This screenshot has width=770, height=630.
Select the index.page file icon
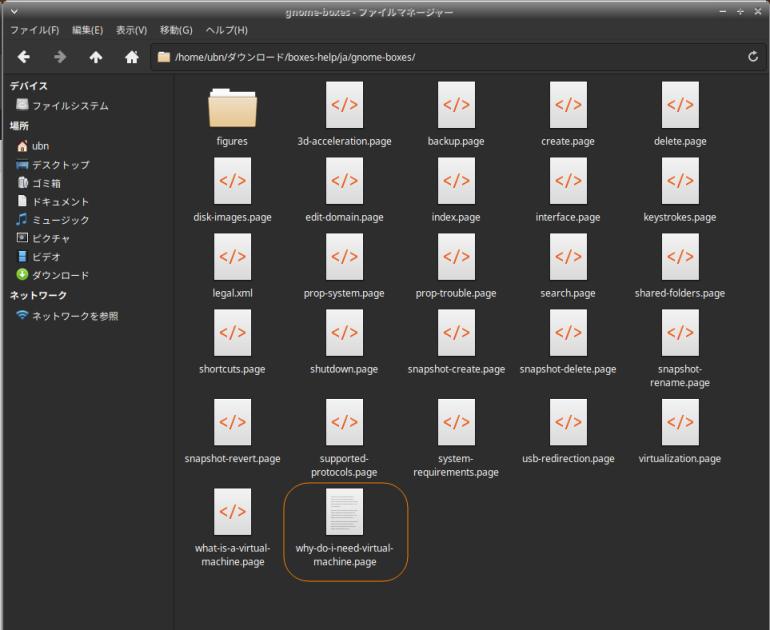point(456,181)
